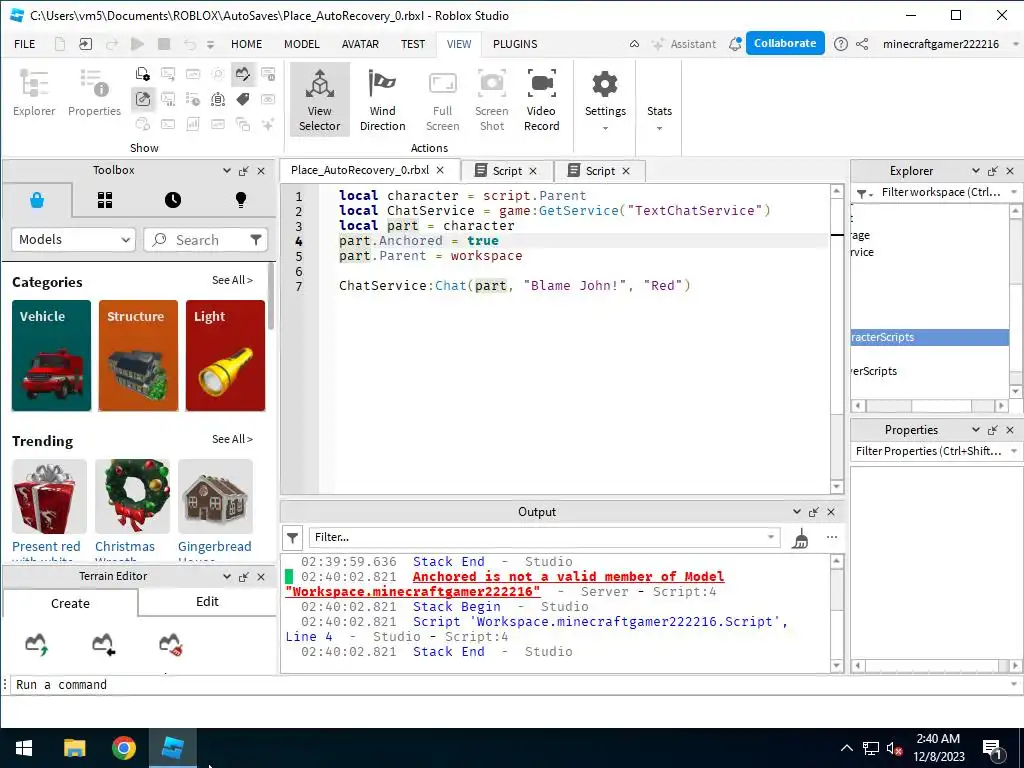Switch to Place_AutoRecovery_0.rbxl tab
The width and height of the screenshot is (1024, 768).
[x=360, y=170]
